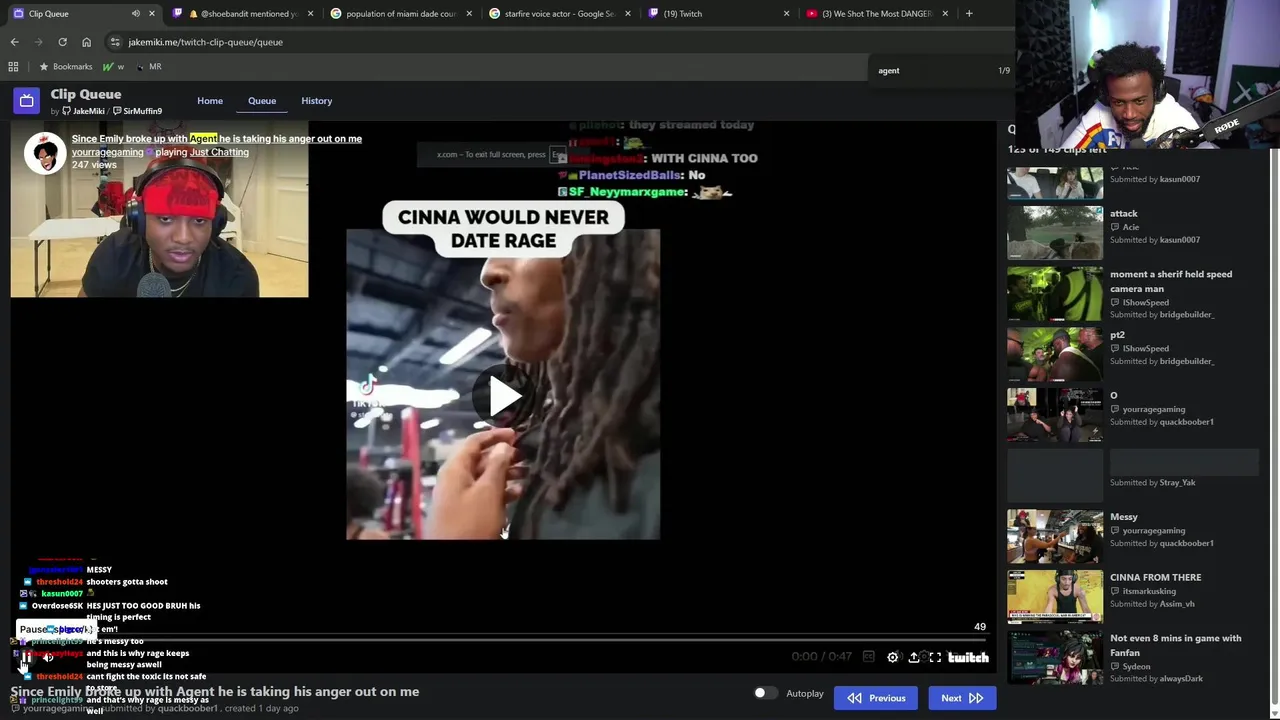The width and height of the screenshot is (1280, 720).
Task: Open SirMuffin9 author link
Action: 137,111
